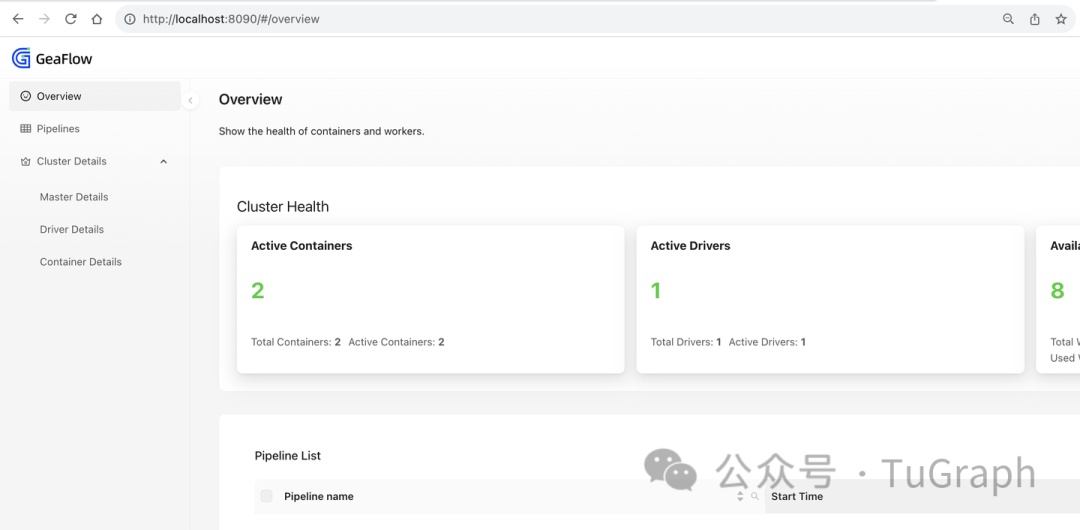Click the share page icon
Screen dimensions: 1080x530
(1035, 19)
